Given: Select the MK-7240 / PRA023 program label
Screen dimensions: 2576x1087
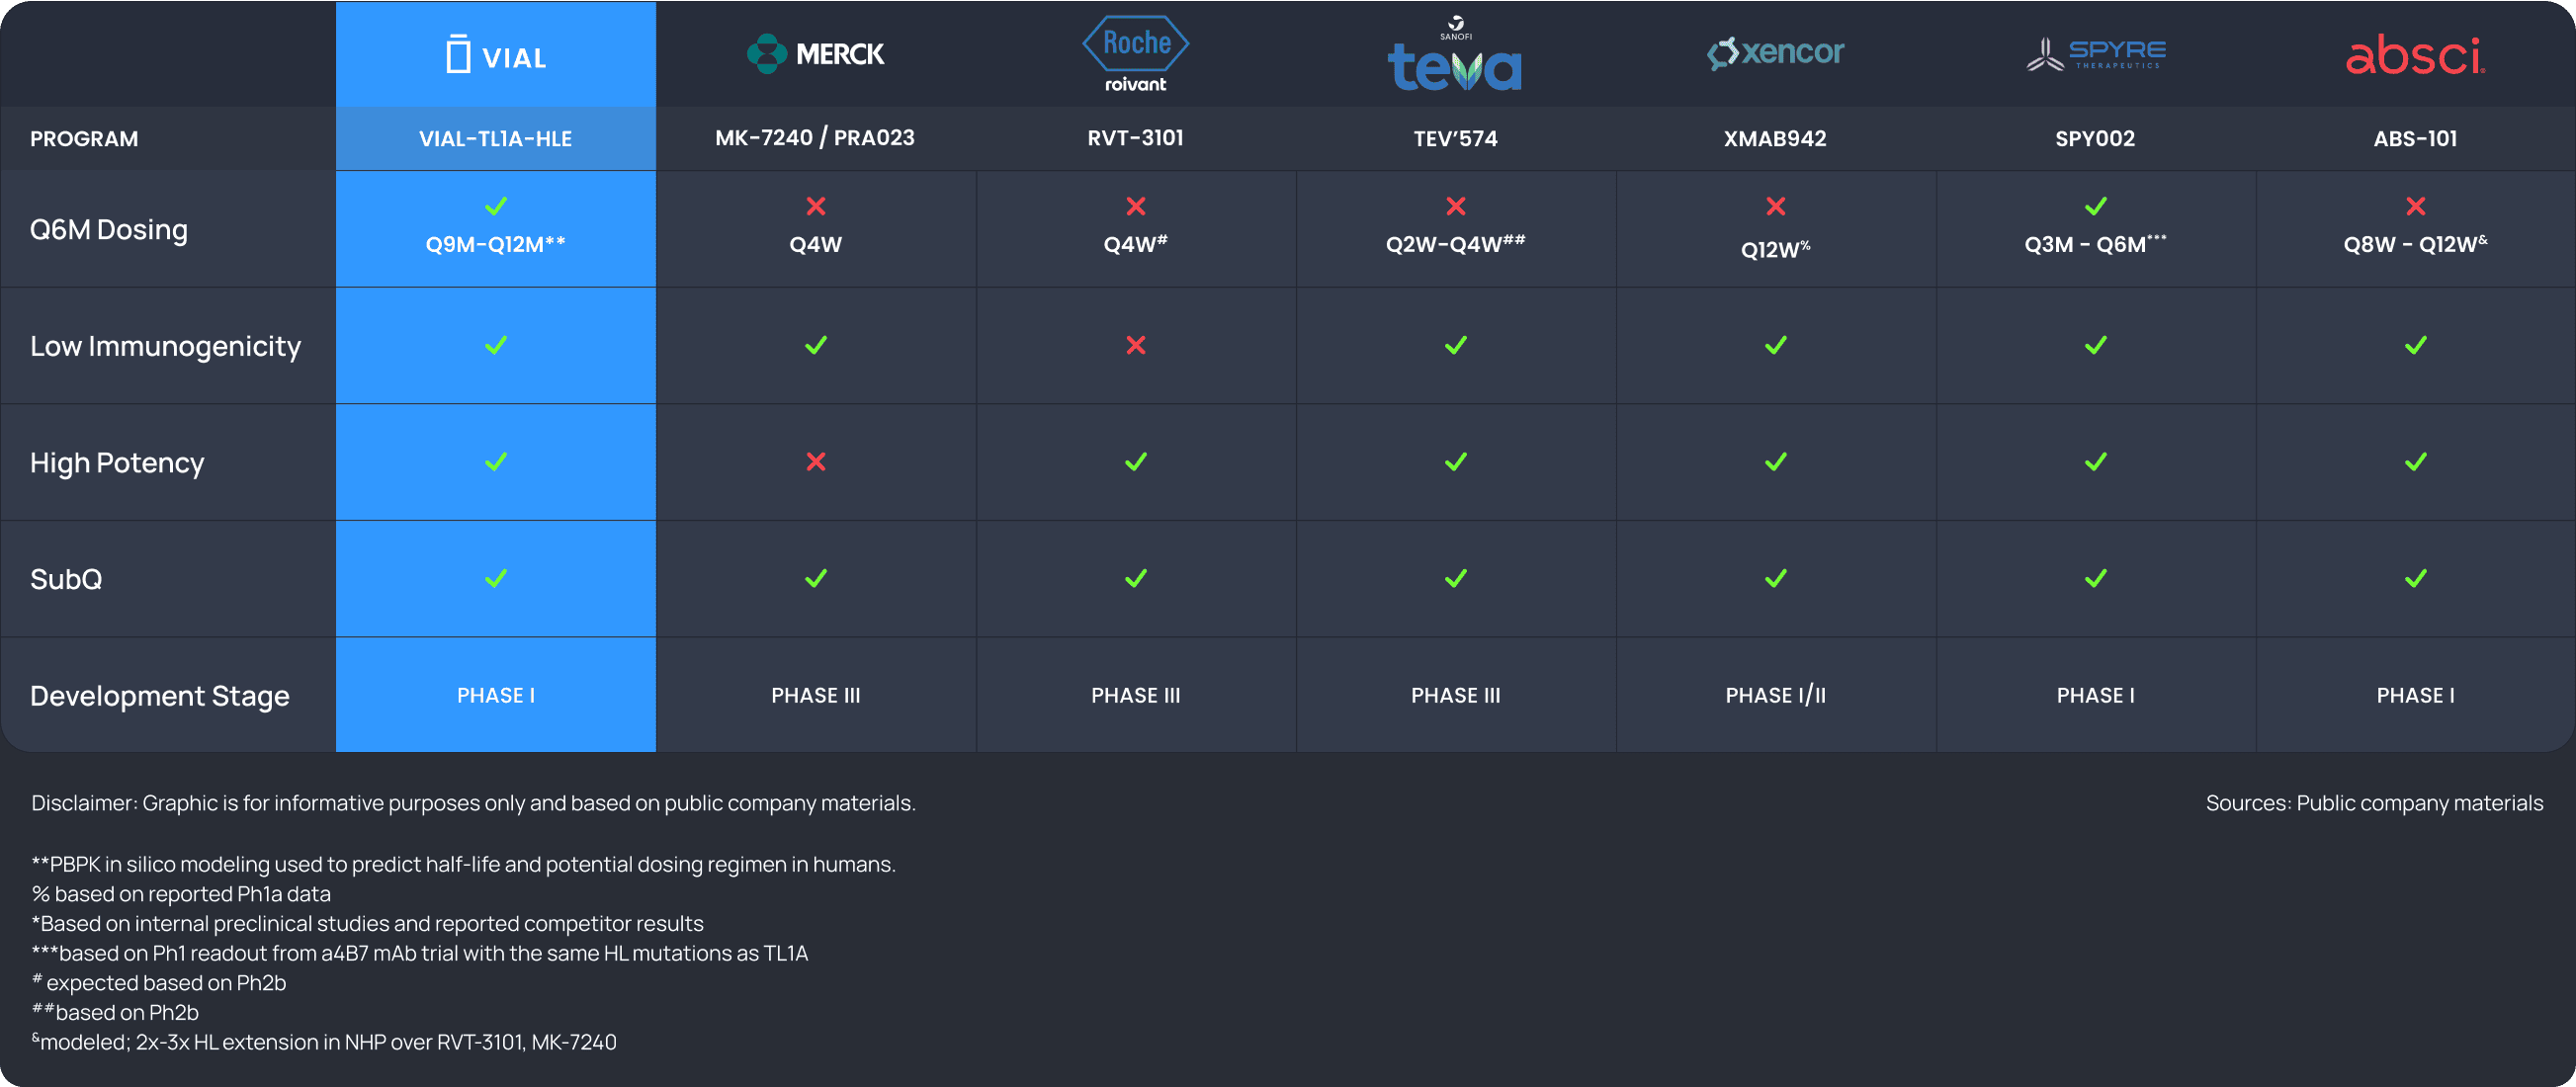Looking at the screenshot, I should point(815,138).
